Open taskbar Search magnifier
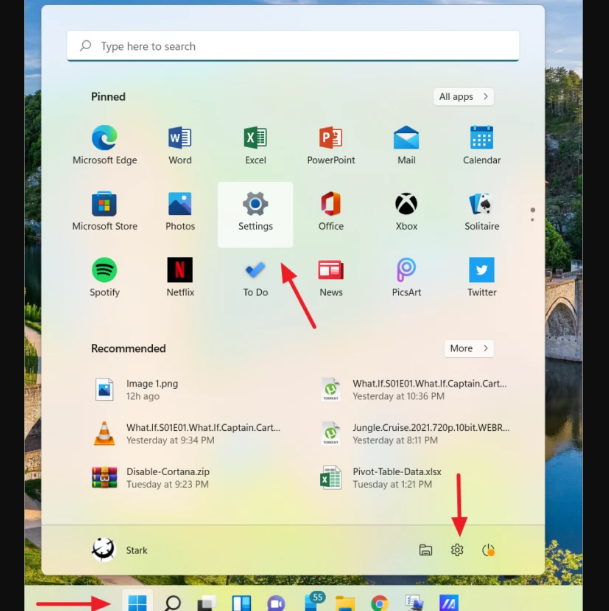 [x=172, y=603]
